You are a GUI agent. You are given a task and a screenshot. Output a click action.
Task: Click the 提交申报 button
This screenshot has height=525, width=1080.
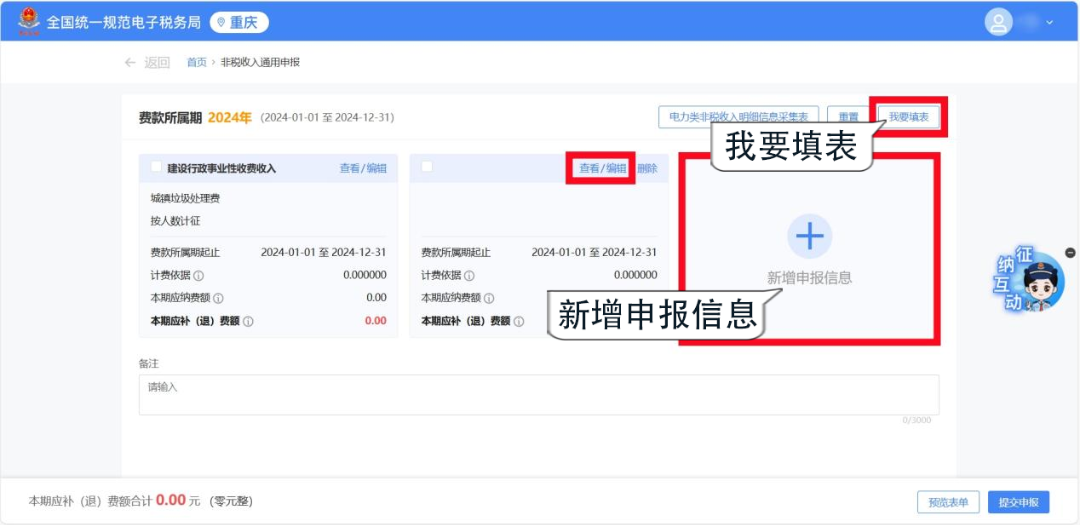click(1018, 502)
